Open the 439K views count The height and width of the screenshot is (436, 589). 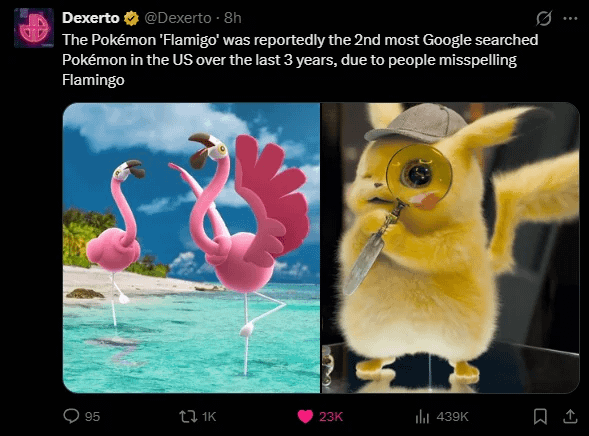point(452,416)
